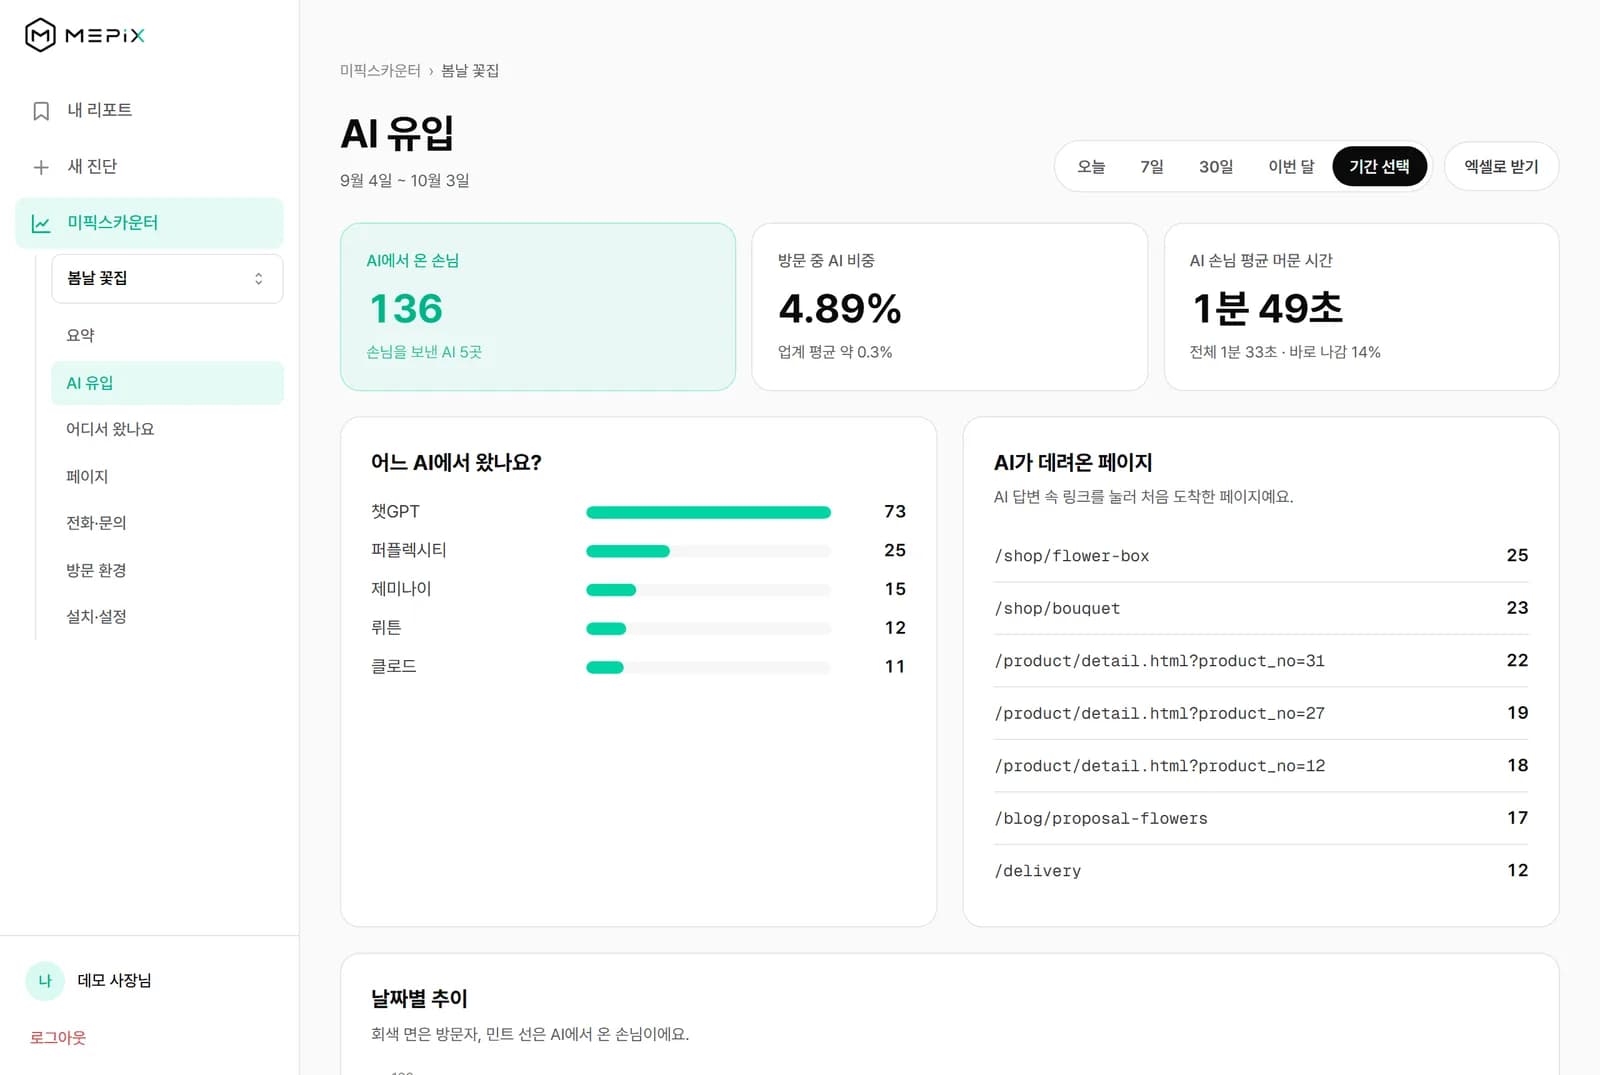The image size is (1600, 1075).
Task: Click the 퍼플렉시티 progress bar
Action: point(708,551)
